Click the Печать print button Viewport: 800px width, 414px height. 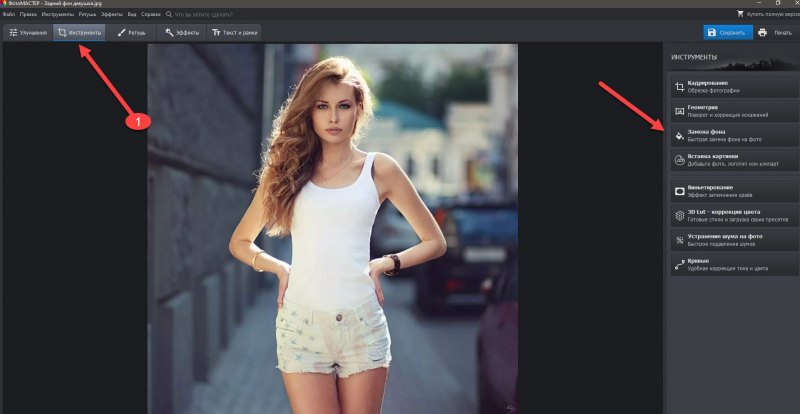click(x=775, y=33)
